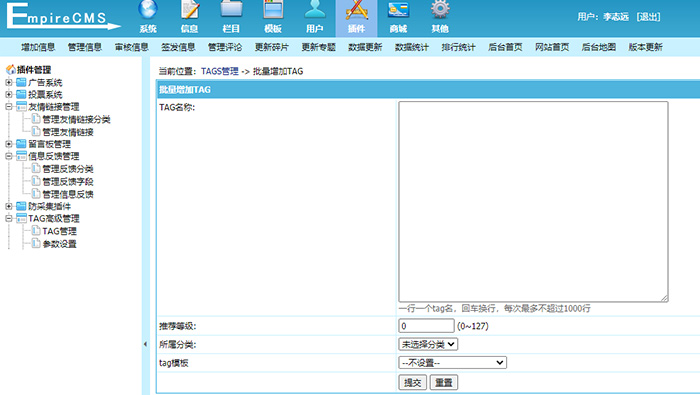
Task: Open the tag模板 dropdown
Action: coord(452,362)
